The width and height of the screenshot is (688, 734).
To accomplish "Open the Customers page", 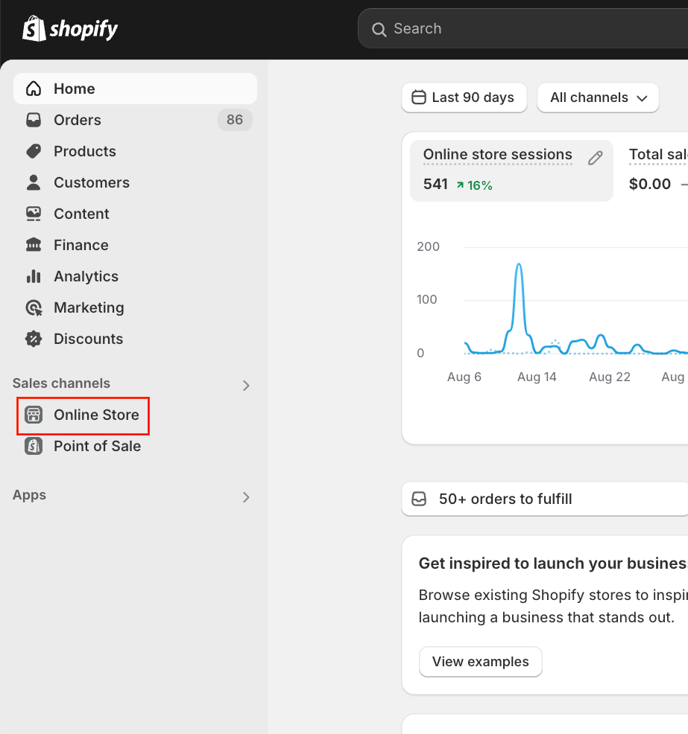I will 135,183.
